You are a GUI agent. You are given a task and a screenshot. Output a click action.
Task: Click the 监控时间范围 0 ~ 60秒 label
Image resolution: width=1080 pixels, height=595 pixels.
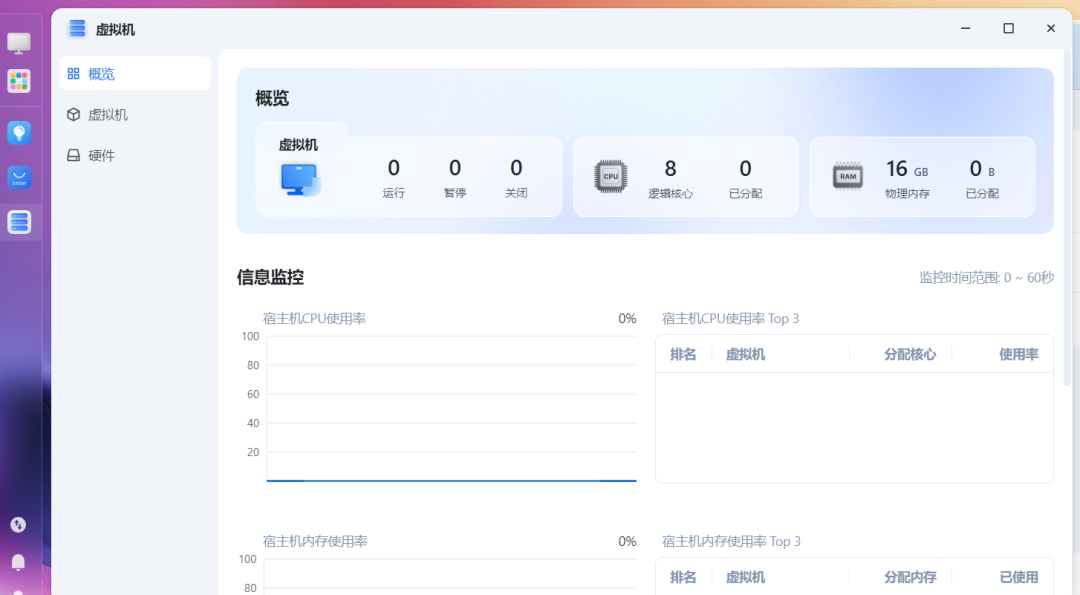pyautogui.click(x=986, y=278)
